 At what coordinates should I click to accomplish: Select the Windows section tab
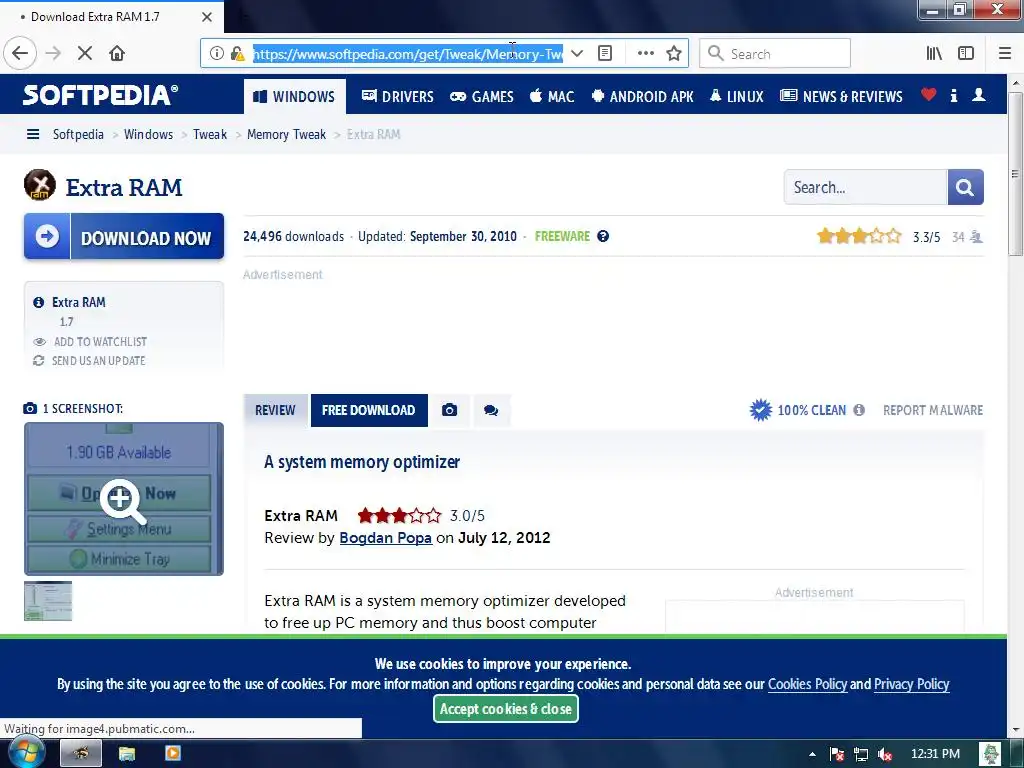(x=295, y=97)
